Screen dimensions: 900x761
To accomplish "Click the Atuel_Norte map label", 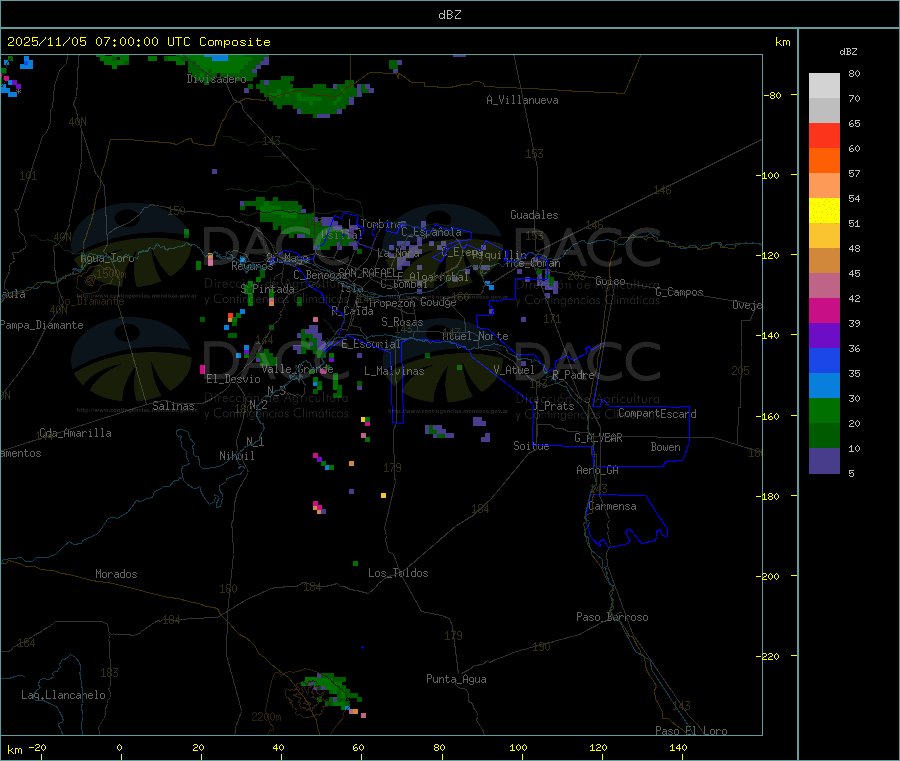I will [475, 336].
